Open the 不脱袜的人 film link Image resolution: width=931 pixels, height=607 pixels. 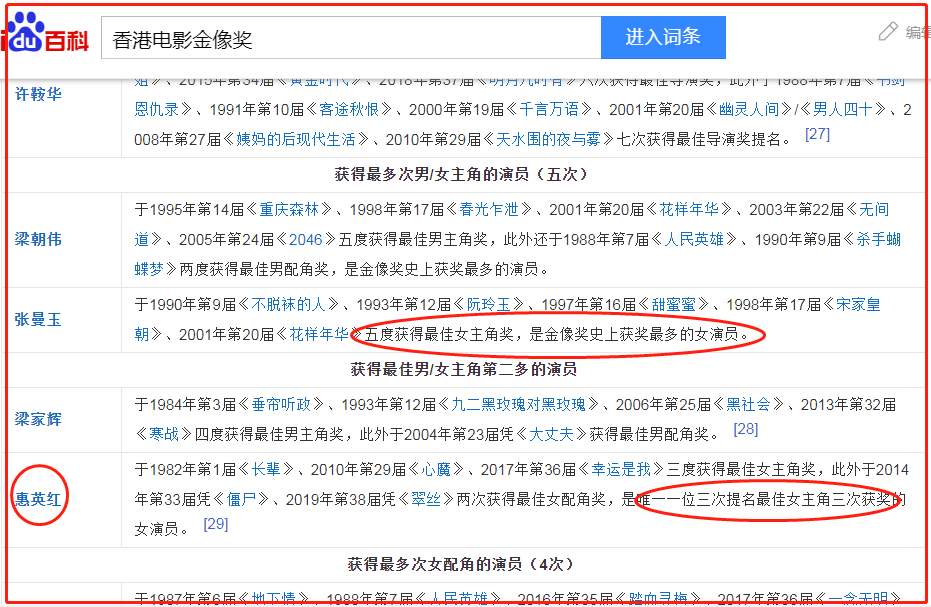(289, 305)
